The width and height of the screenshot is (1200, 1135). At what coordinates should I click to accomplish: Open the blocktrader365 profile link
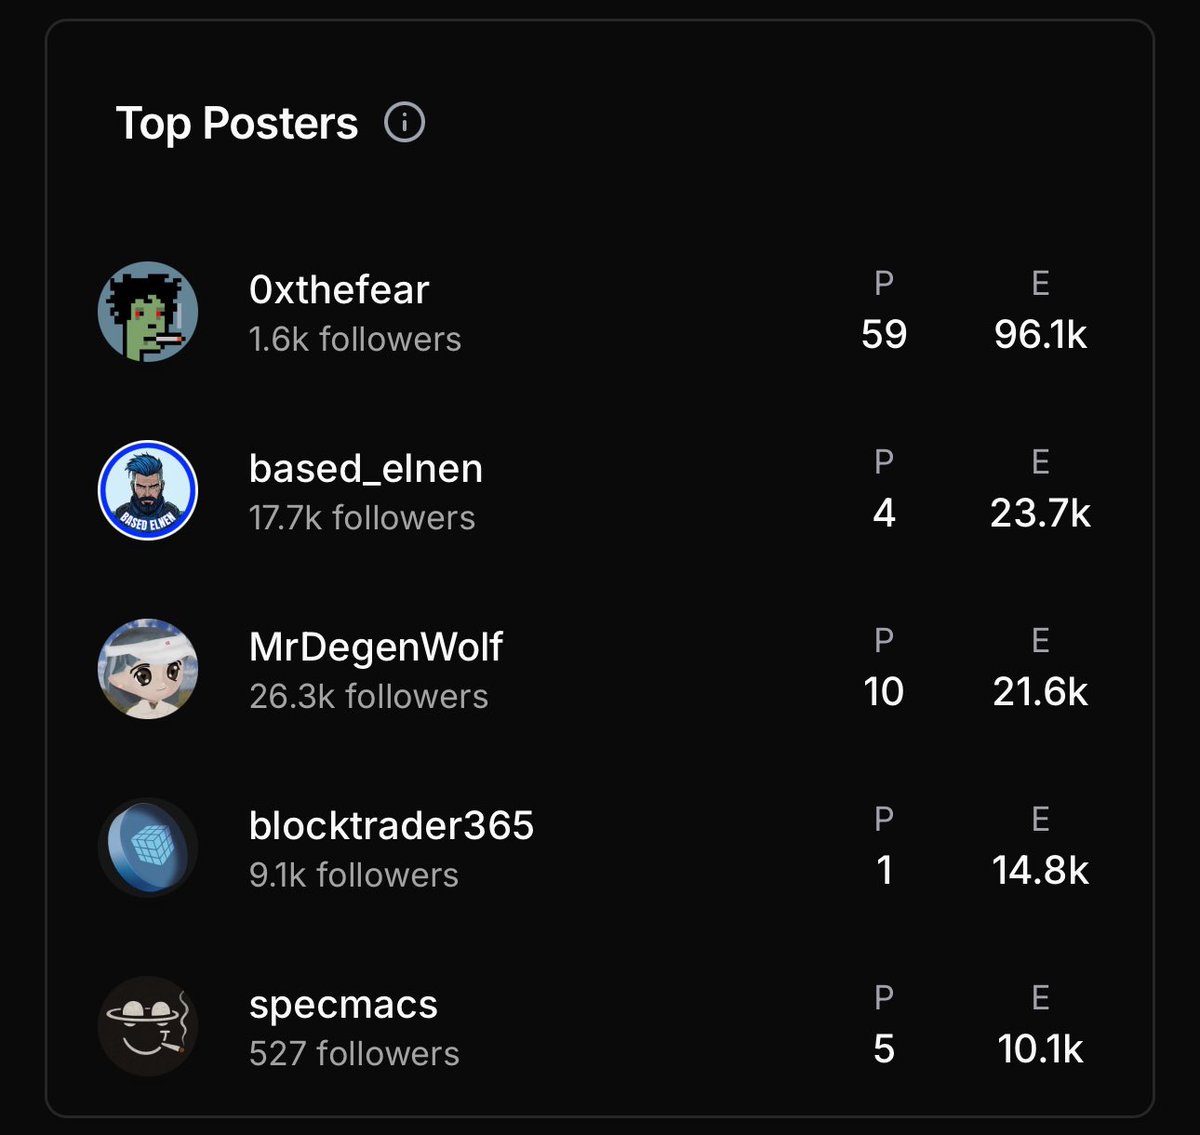tap(391, 826)
